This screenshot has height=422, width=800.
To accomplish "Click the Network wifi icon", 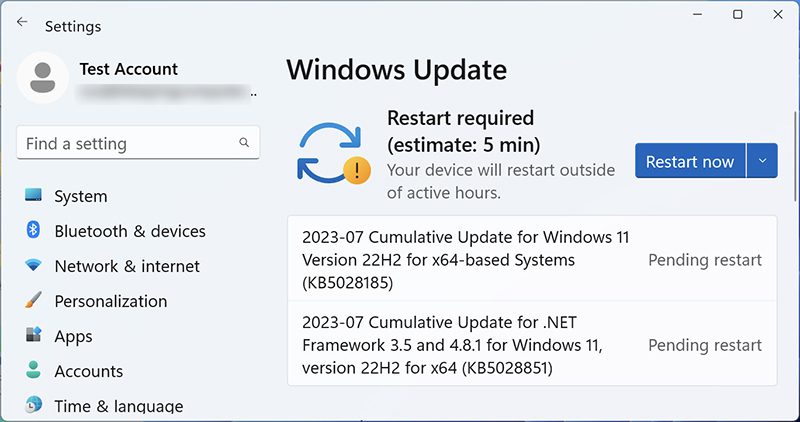I will tap(33, 265).
